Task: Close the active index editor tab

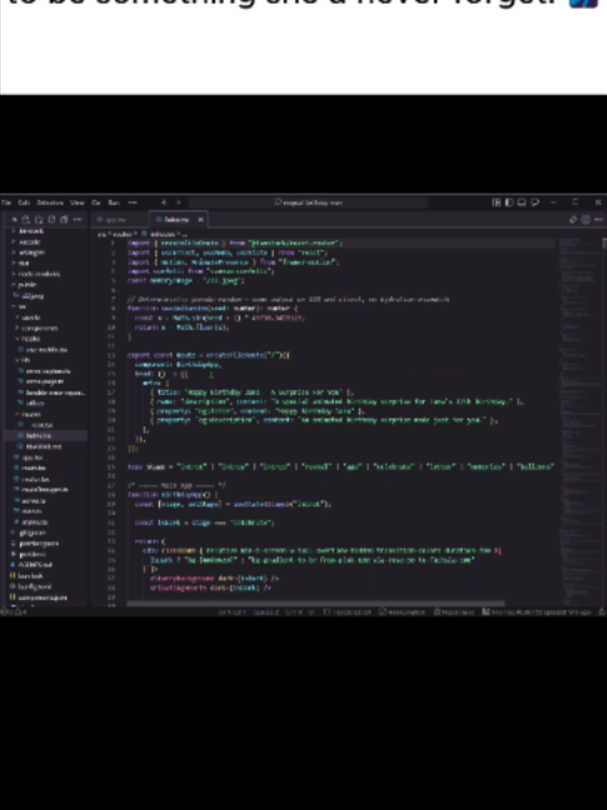Action: [x=201, y=220]
